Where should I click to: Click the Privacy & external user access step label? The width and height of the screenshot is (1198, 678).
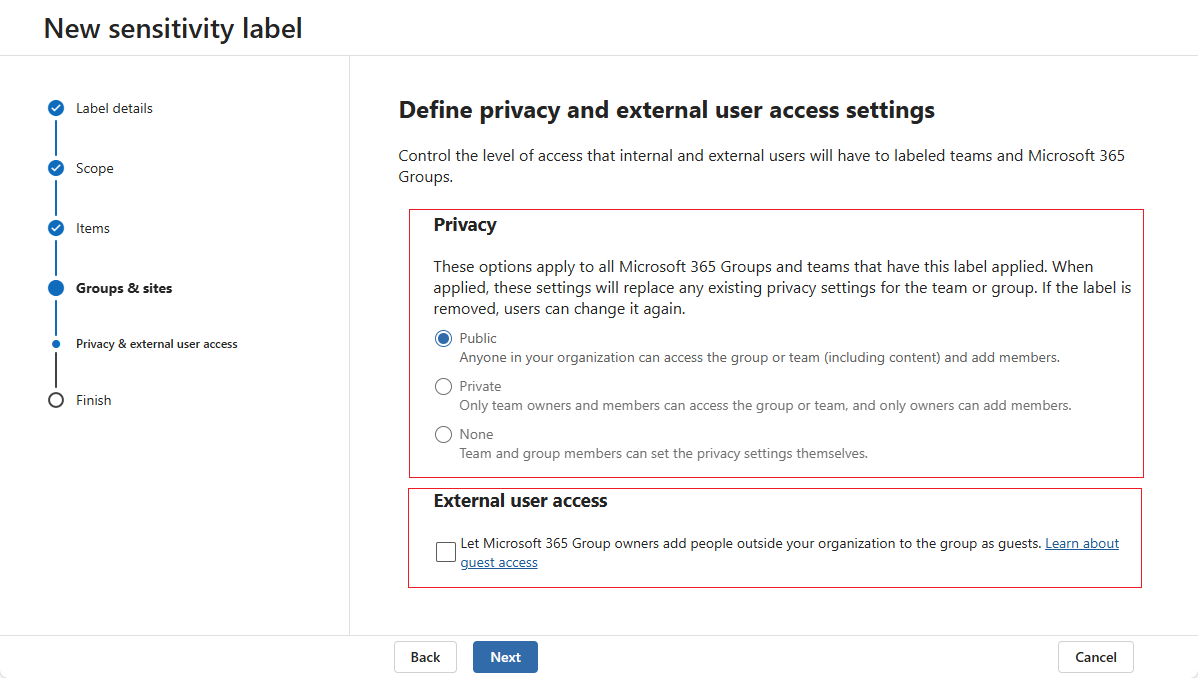click(157, 343)
